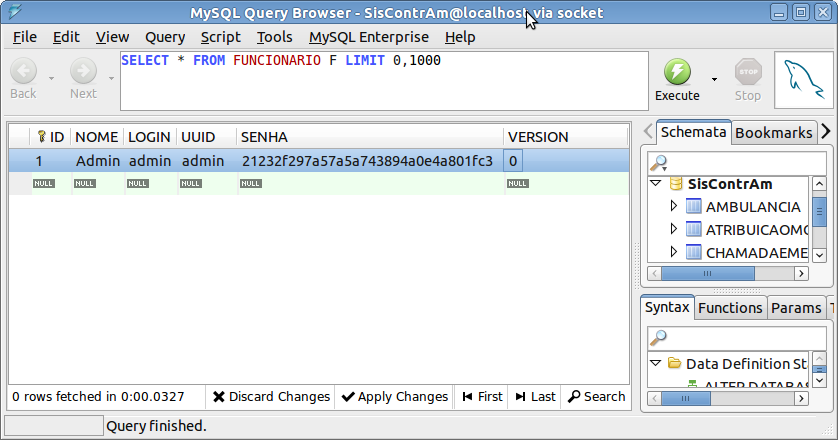Viewport: 838px width, 440px height.
Task: Click the SisContrAm database icon
Action: click(676, 184)
